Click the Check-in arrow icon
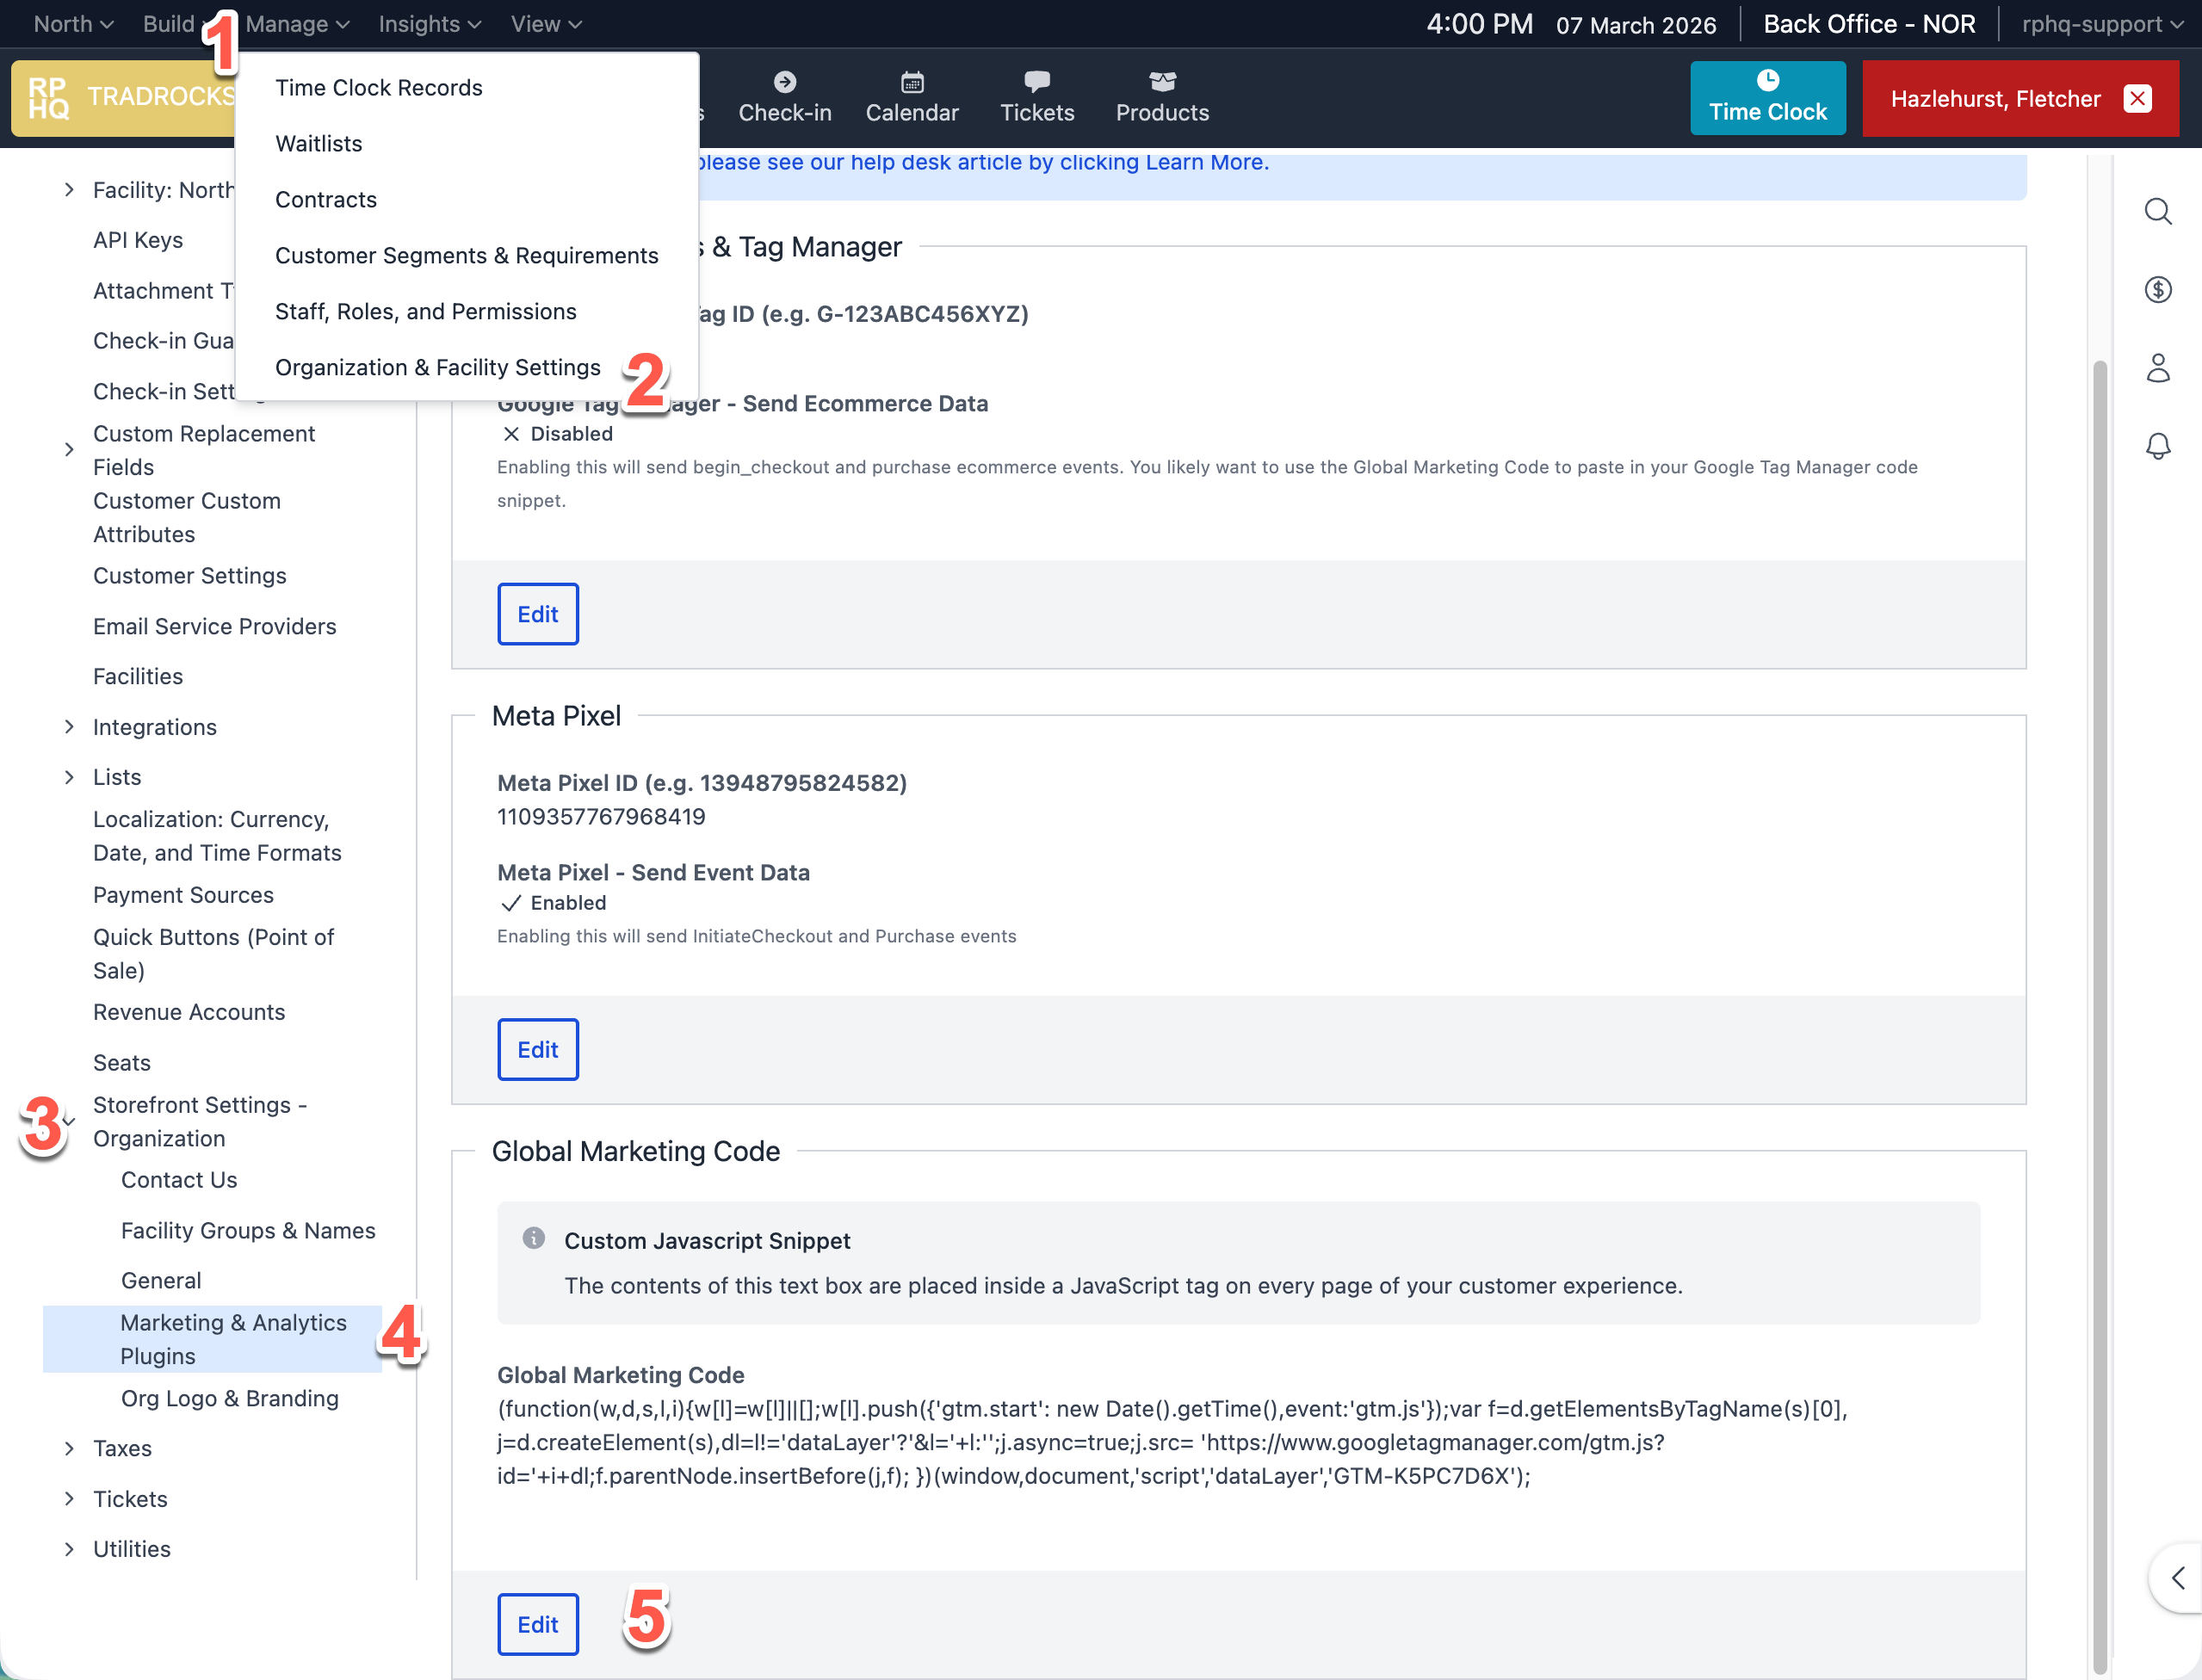 coord(784,82)
